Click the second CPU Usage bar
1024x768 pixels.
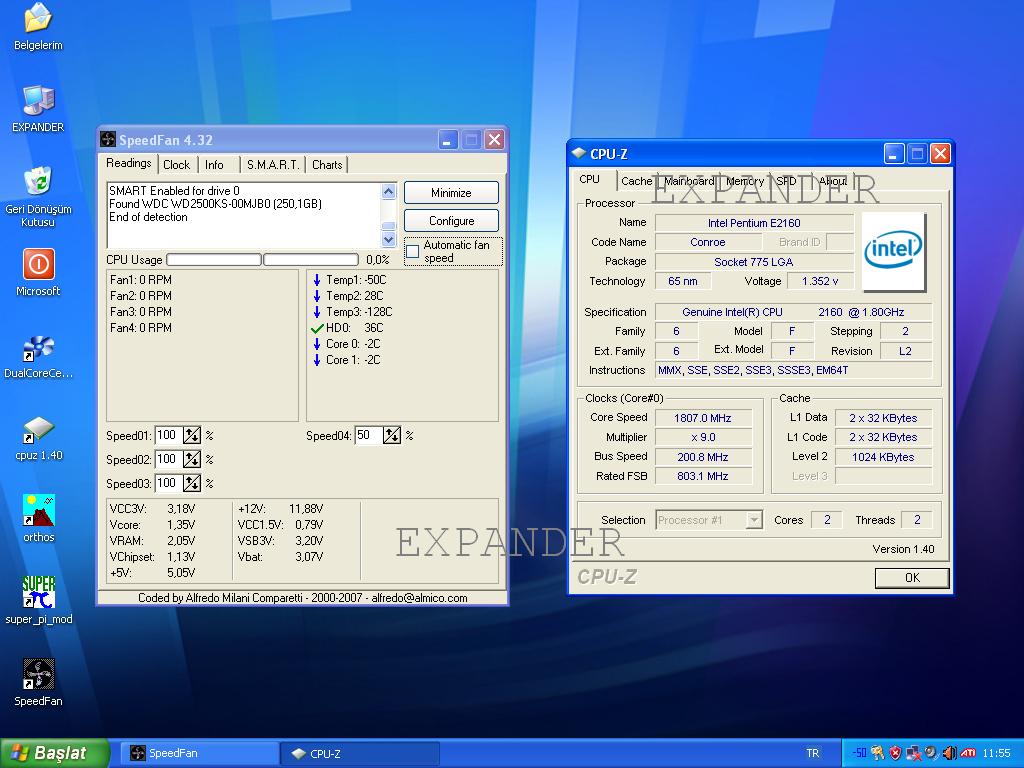311,260
